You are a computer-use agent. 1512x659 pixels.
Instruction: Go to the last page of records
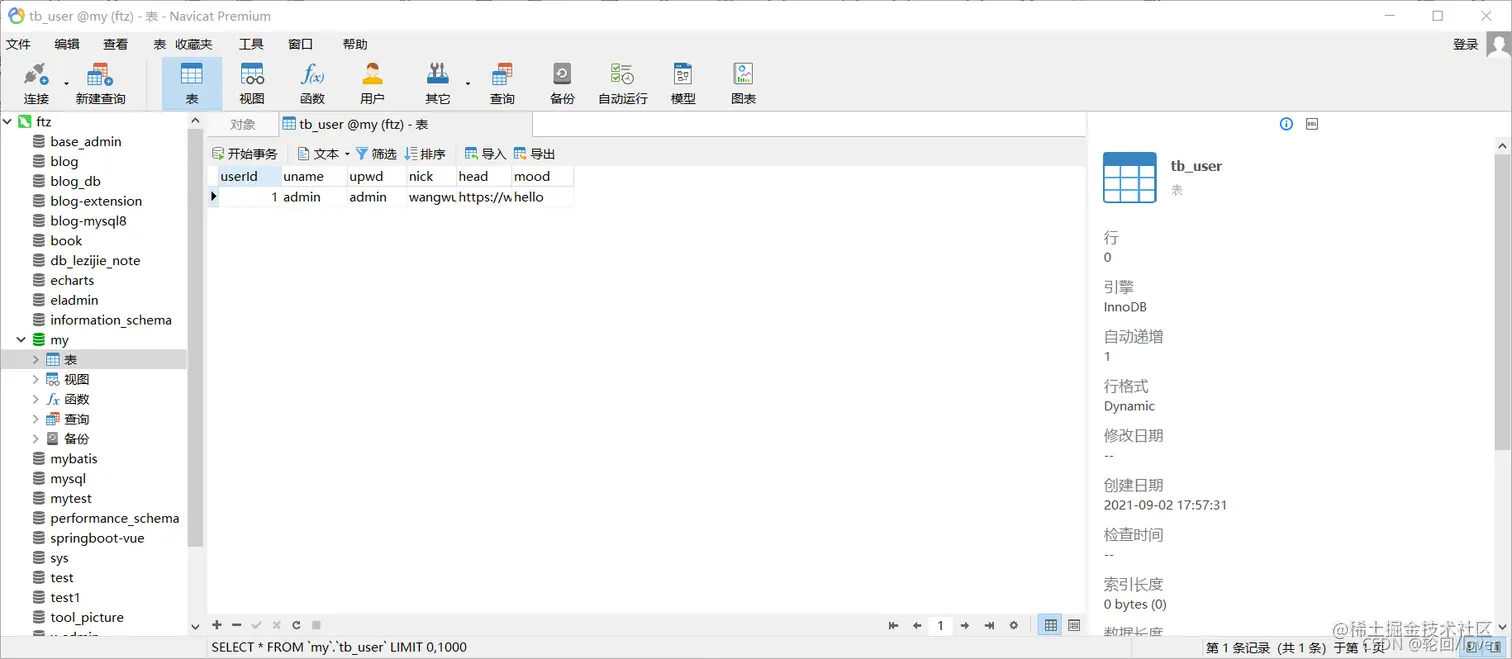click(989, 626)
